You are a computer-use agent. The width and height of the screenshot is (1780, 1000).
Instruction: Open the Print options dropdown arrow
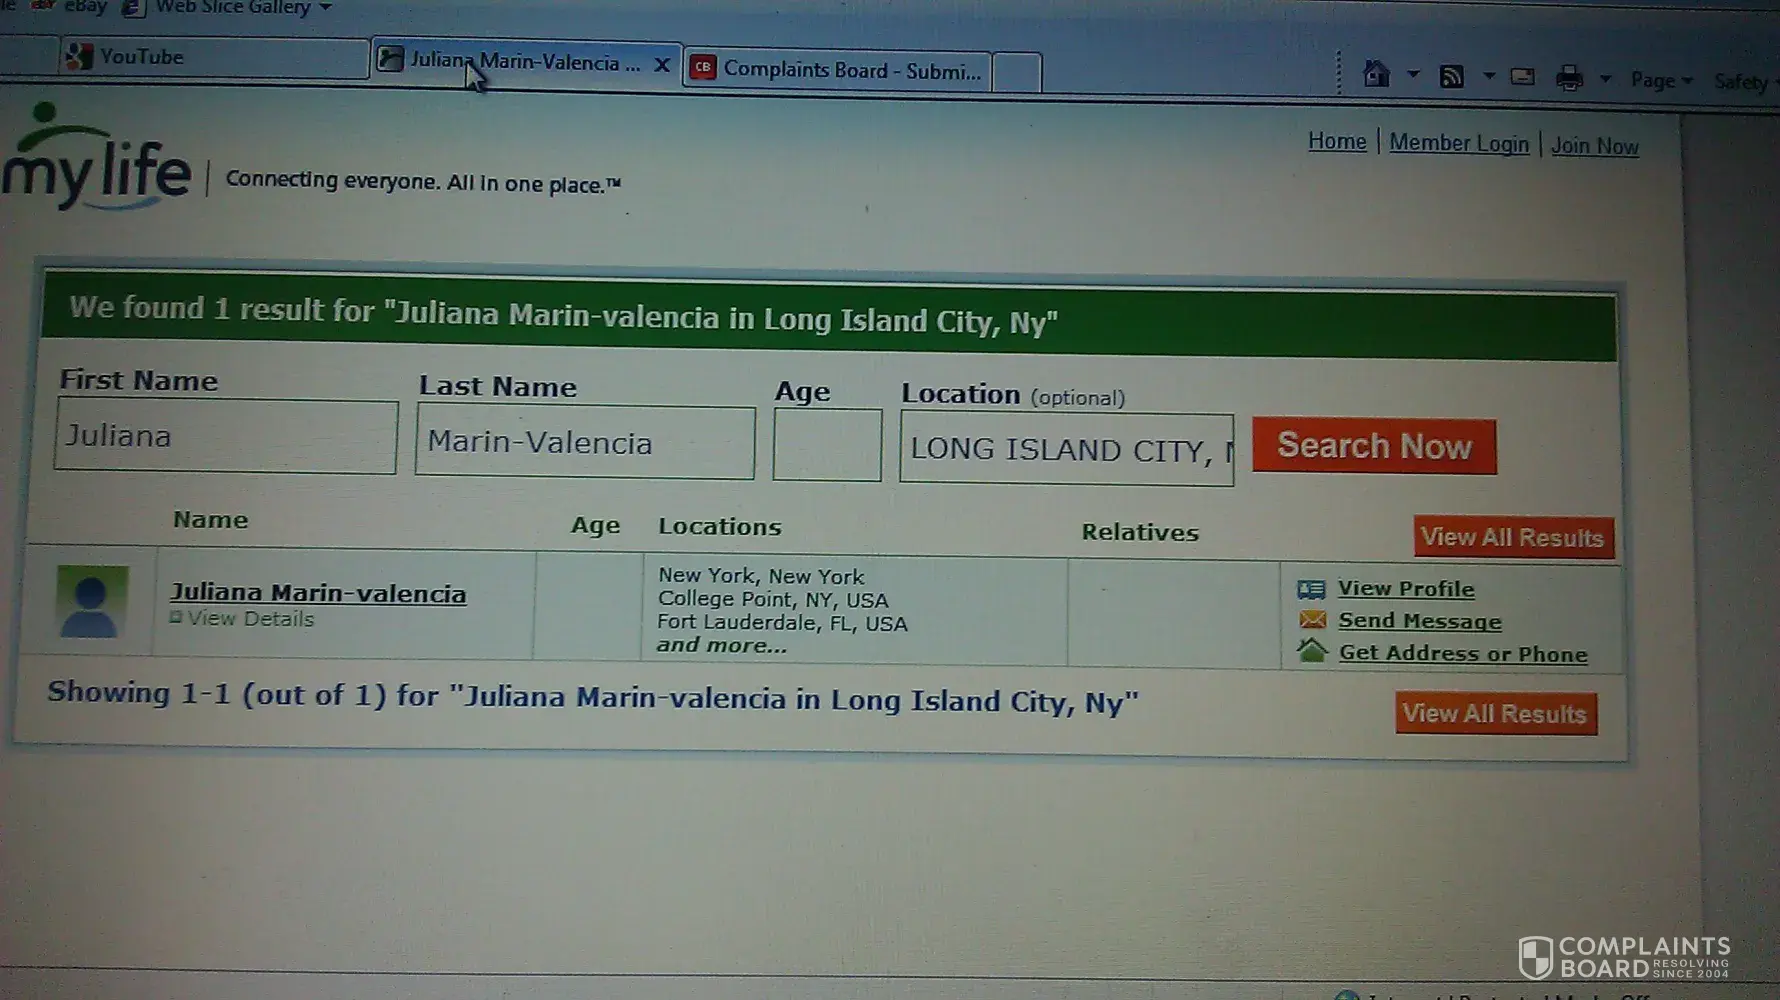click(x=1605, y=78)
